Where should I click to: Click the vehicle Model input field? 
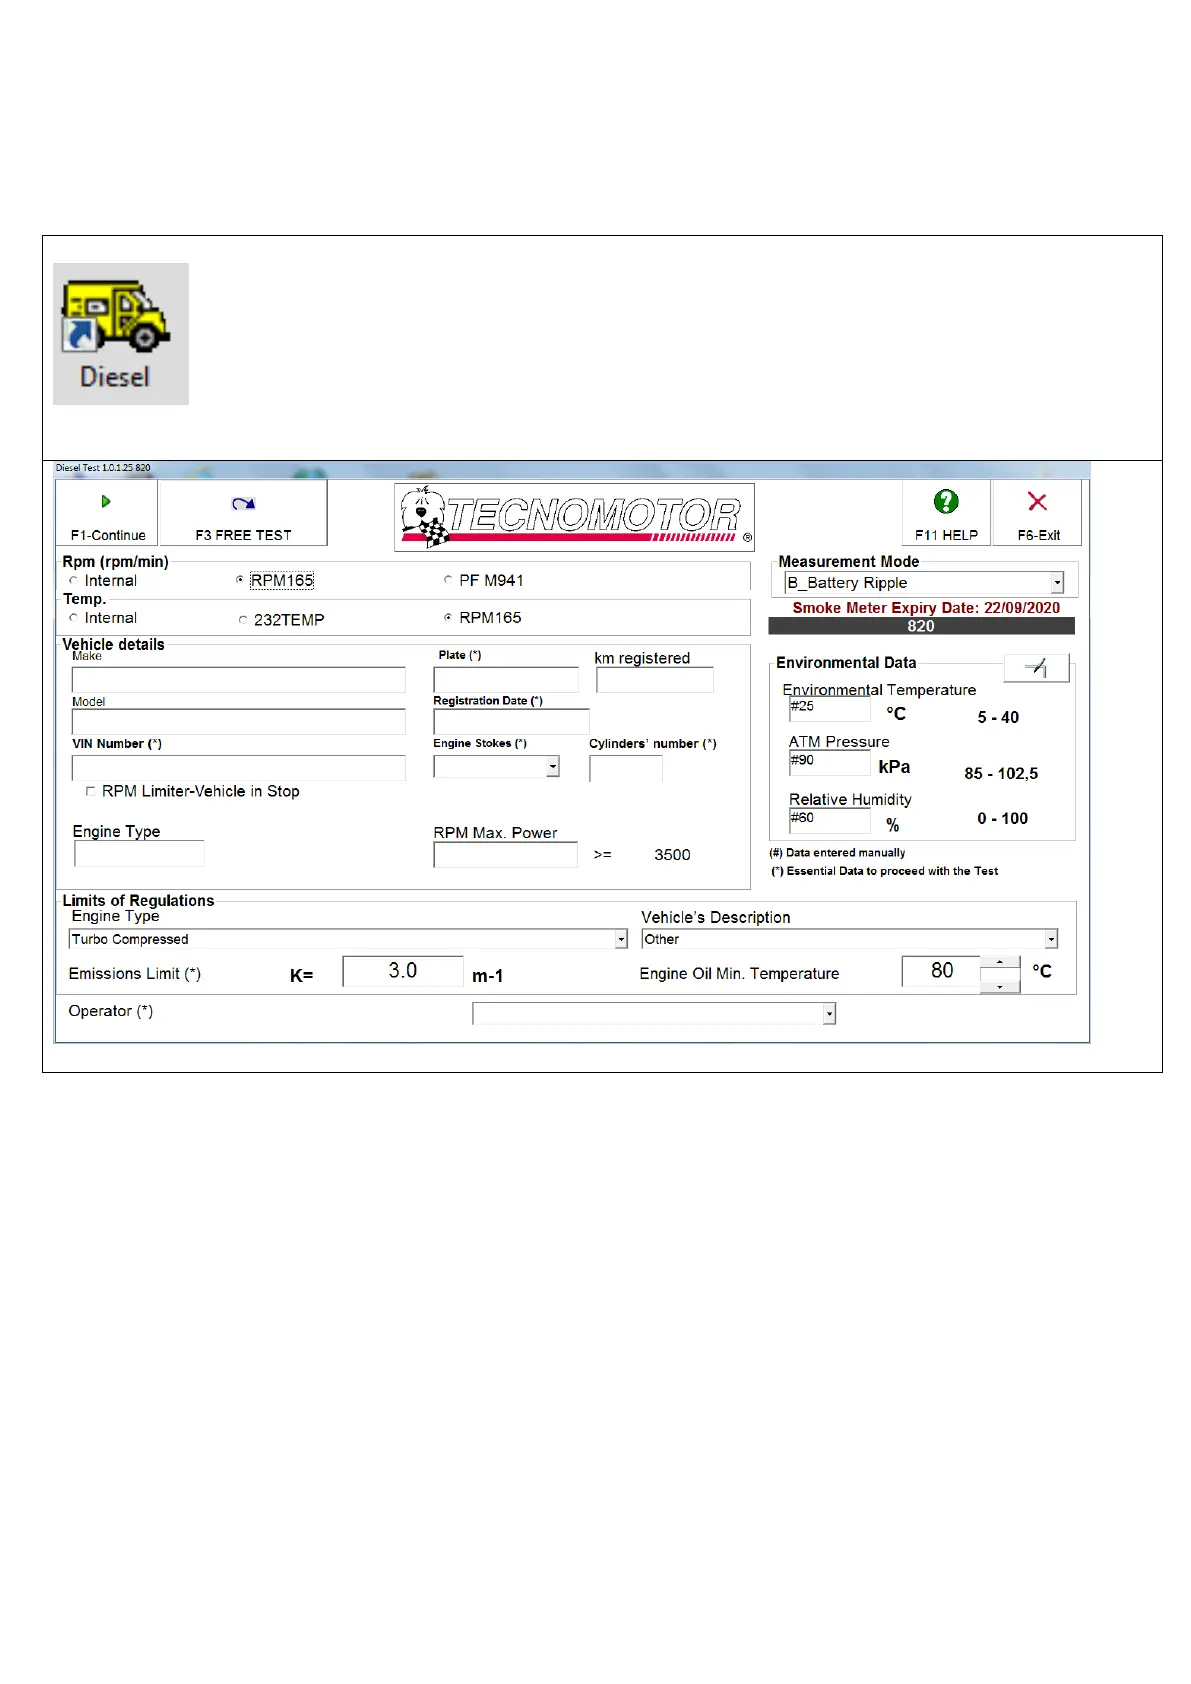click(x=239, y=722)
